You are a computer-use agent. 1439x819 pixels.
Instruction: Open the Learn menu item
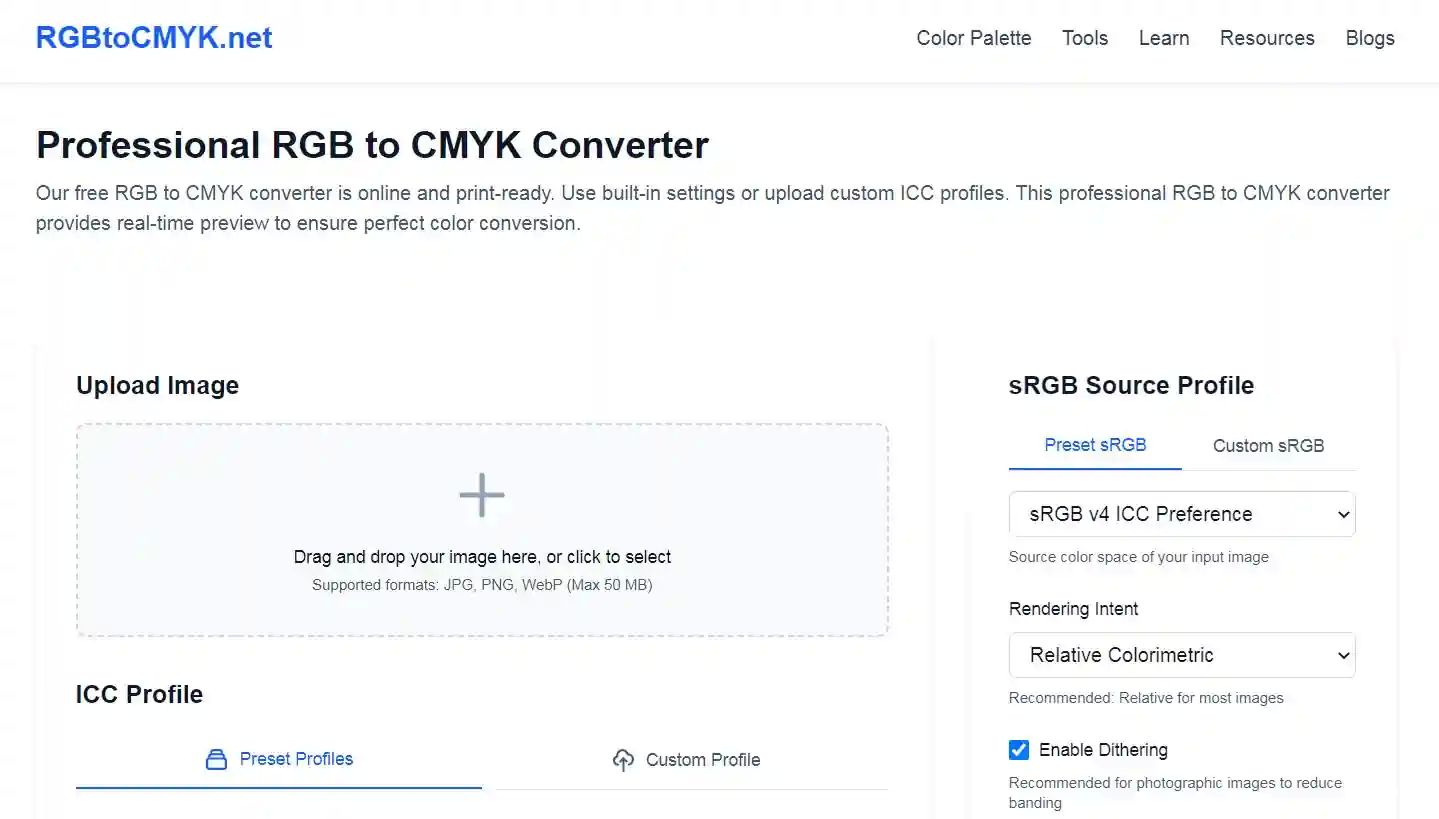pos(1164,38)
